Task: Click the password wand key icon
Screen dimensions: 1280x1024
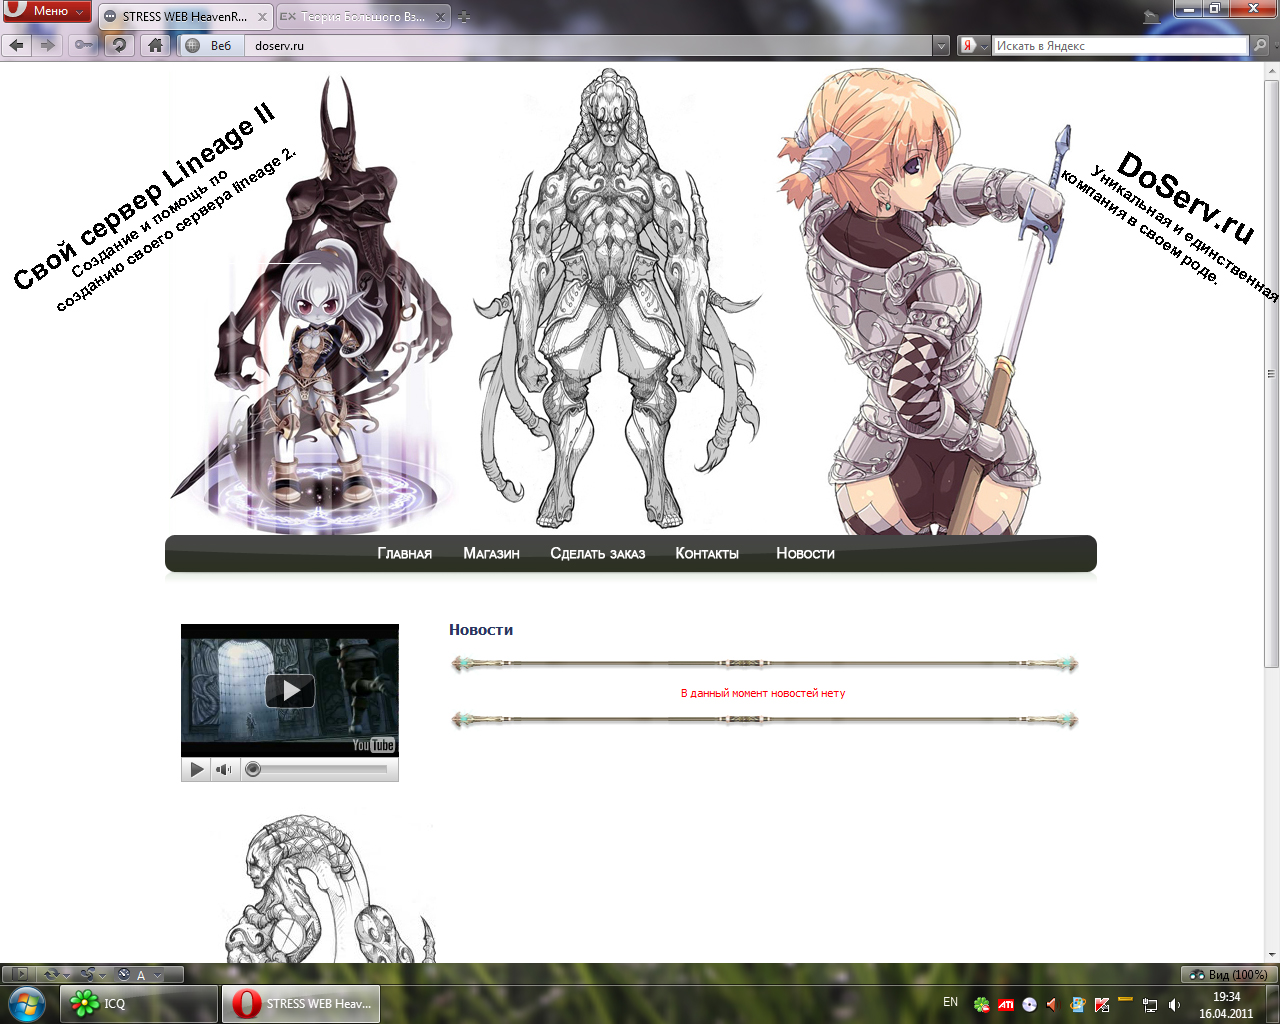Action: [x=84, y=45]
